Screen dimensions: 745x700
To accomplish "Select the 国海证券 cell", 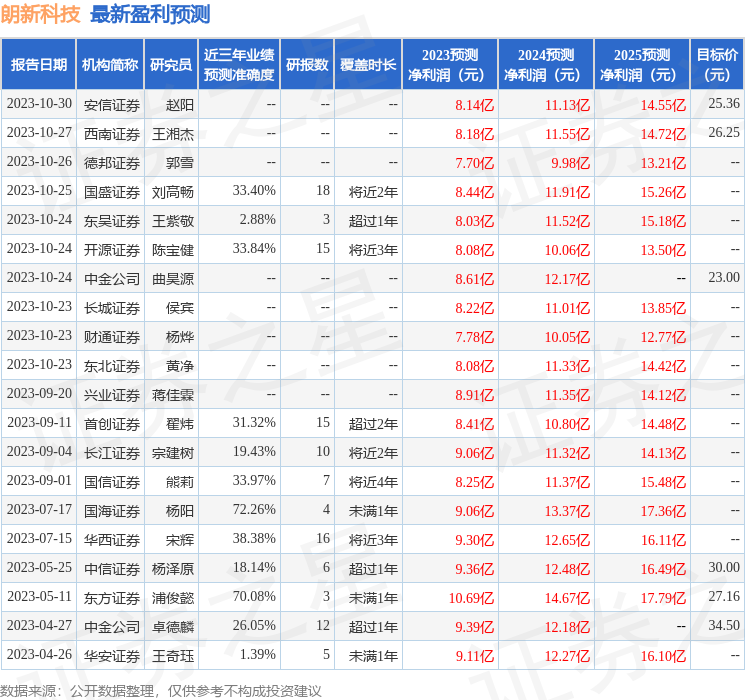I will point(112,511).
